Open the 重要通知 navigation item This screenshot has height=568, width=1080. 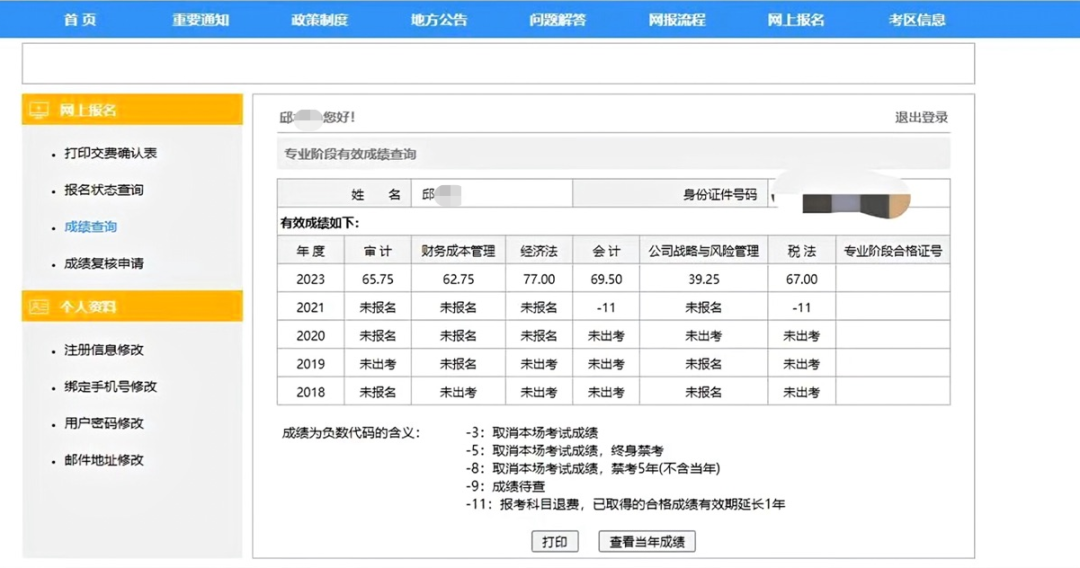click(200, 20)
